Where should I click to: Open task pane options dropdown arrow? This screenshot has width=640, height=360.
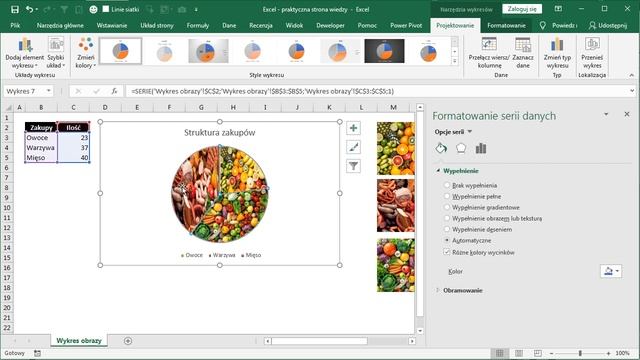pyautogui.click(x=606, y=114)
